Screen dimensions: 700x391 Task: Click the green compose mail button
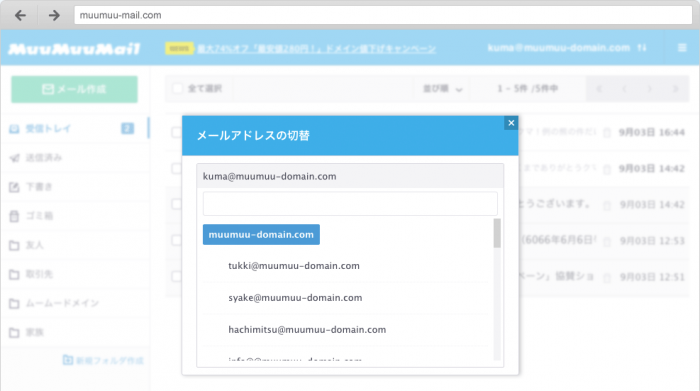click(75, 89)
